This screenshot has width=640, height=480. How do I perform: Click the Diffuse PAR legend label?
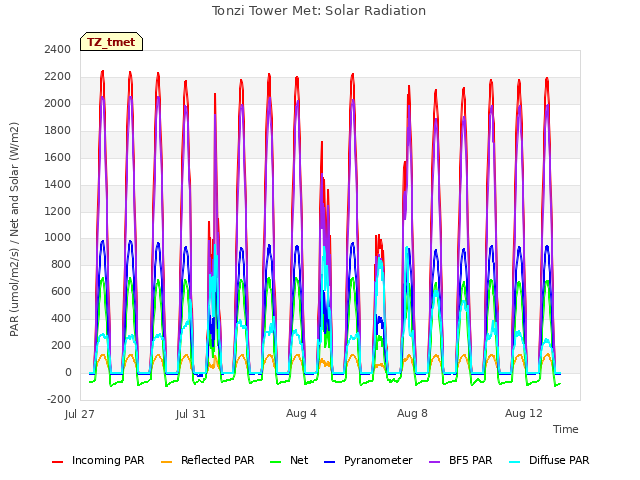(x=559, y=460)
